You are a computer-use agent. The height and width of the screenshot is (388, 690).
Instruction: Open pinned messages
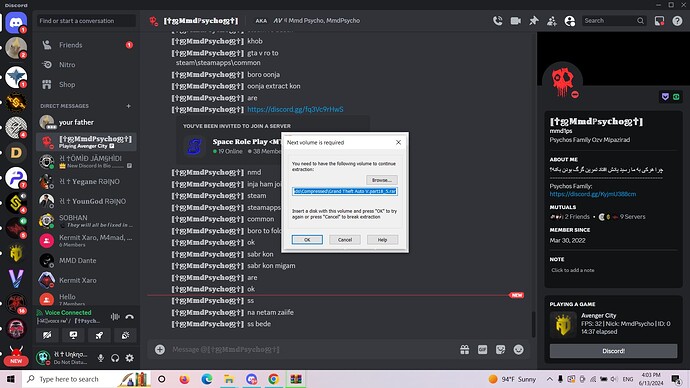[534, 21]
